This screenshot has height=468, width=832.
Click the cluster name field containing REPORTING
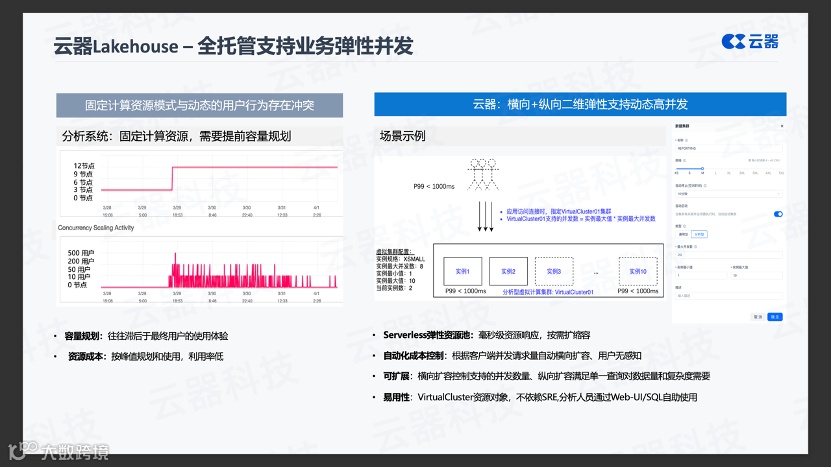click(x=729, y=149)
